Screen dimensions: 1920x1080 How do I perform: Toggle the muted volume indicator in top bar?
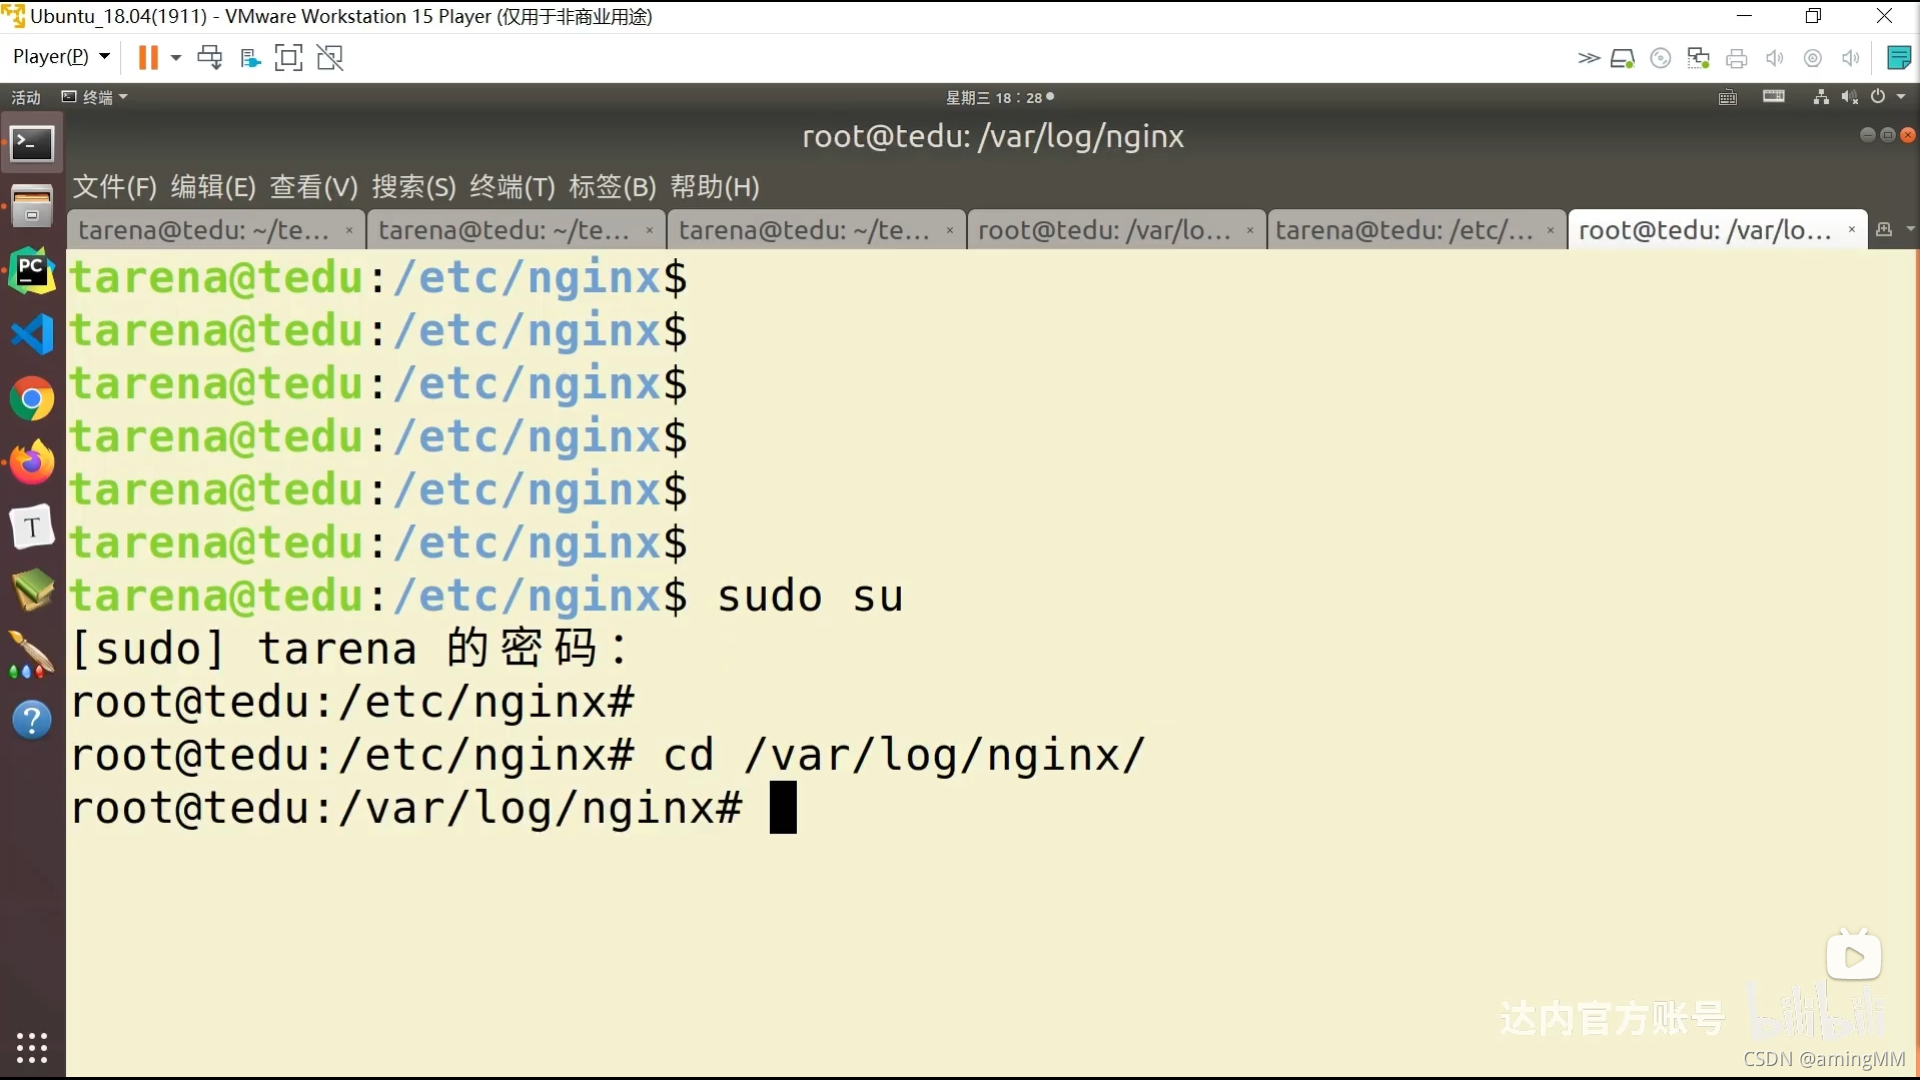tap(1850, 97)
